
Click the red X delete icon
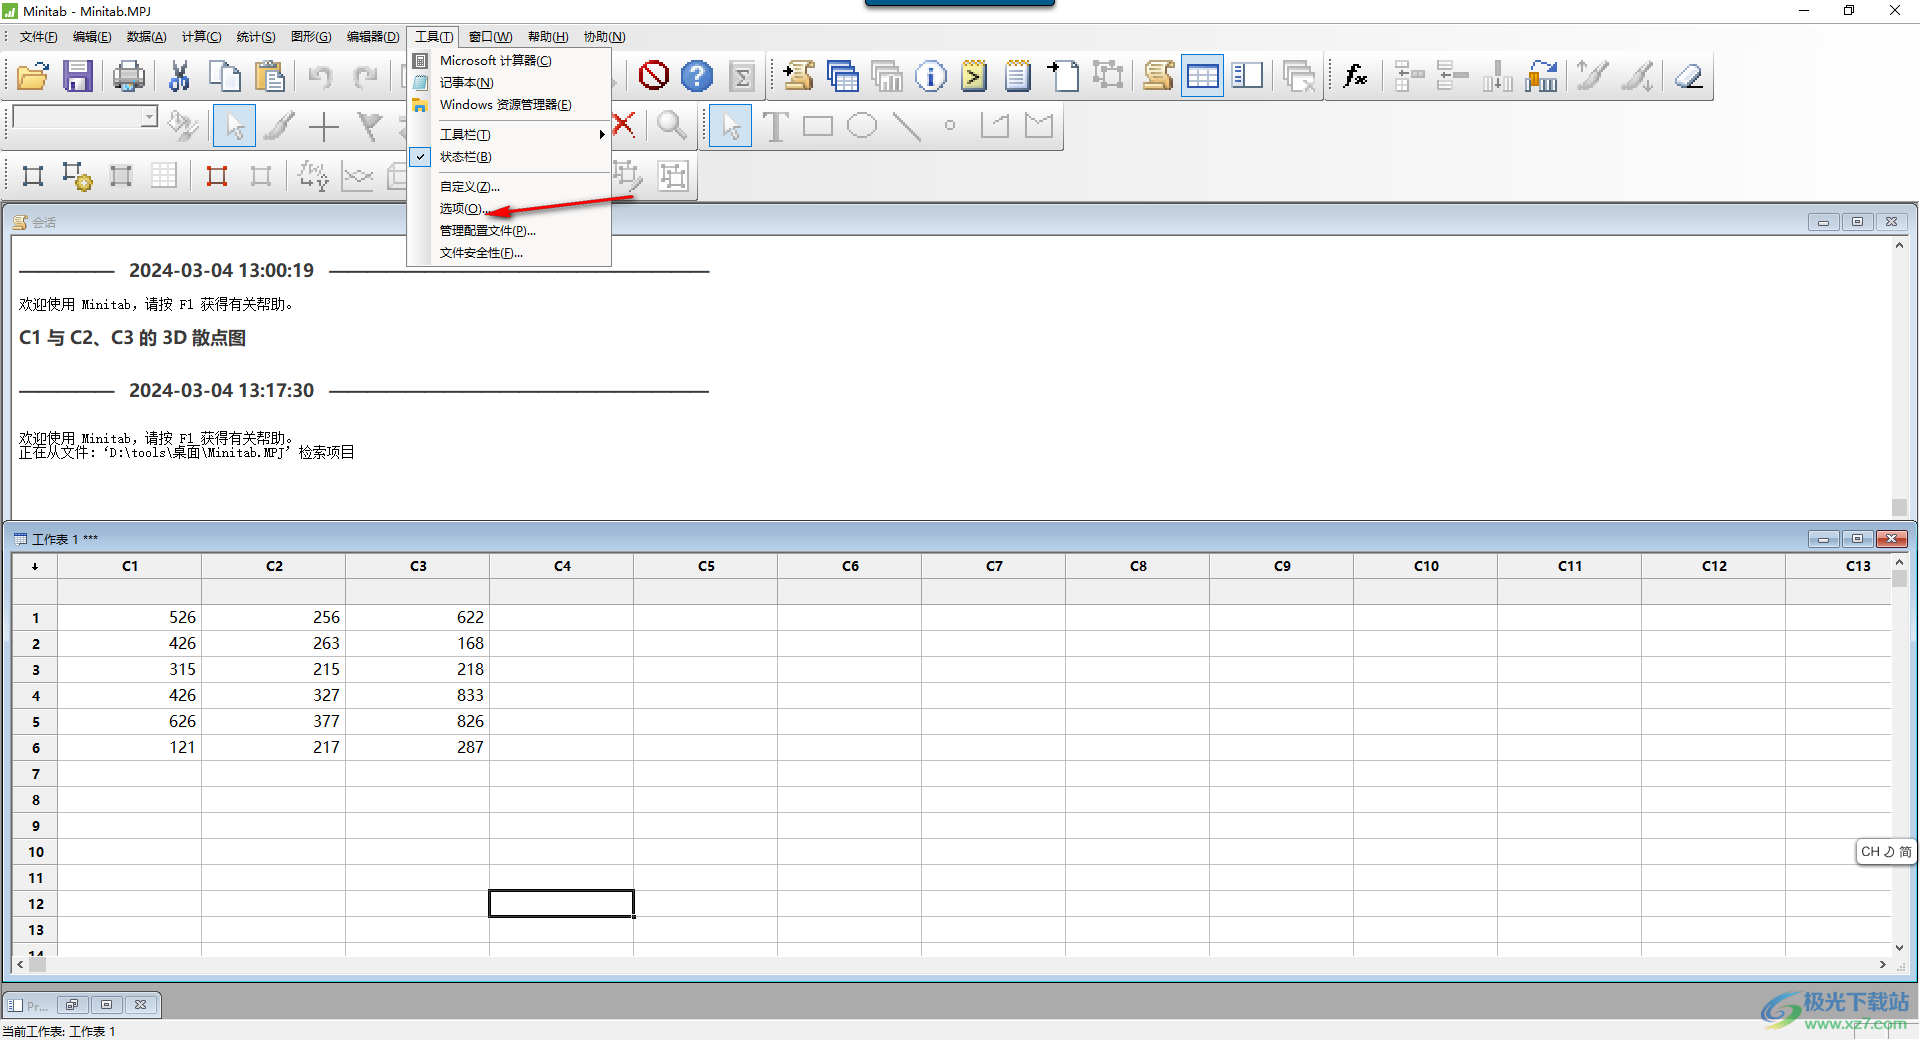point(624,125)
